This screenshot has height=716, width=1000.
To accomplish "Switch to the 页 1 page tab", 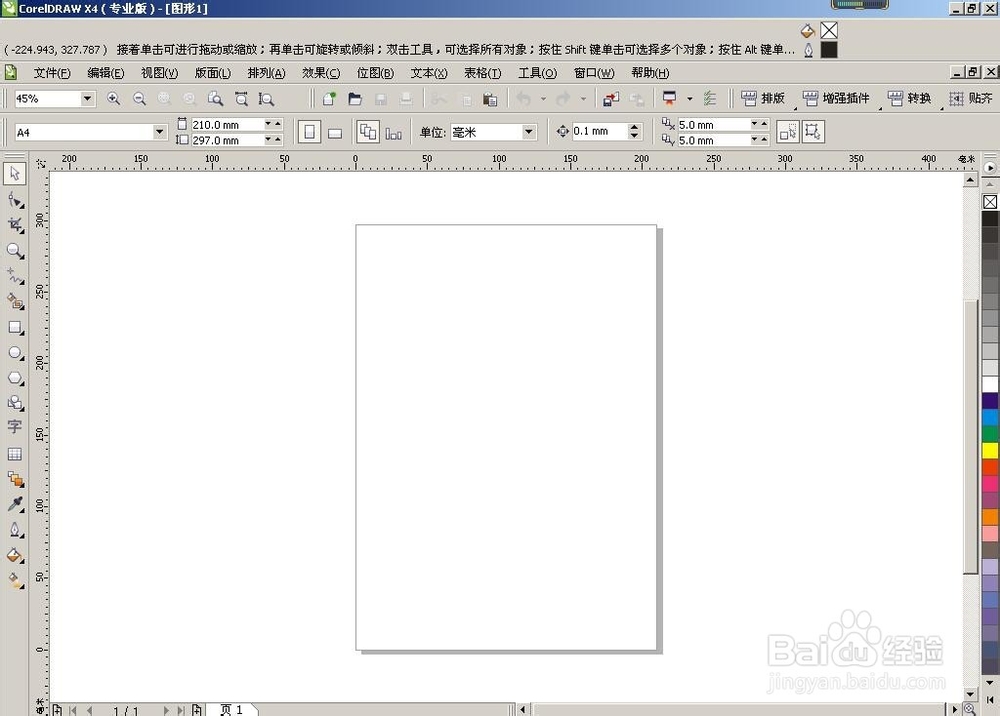I will tap(232, 709).
